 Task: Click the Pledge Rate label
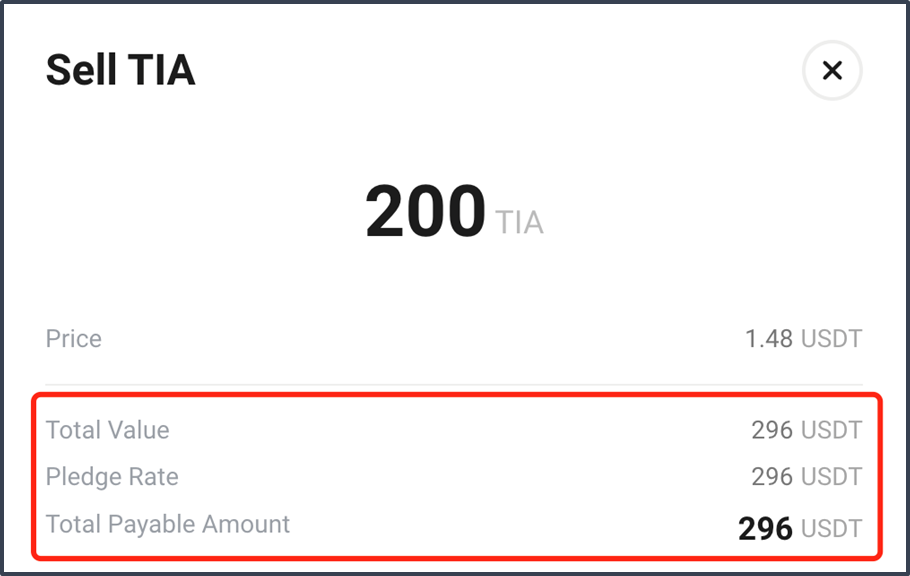pos(112,477)
